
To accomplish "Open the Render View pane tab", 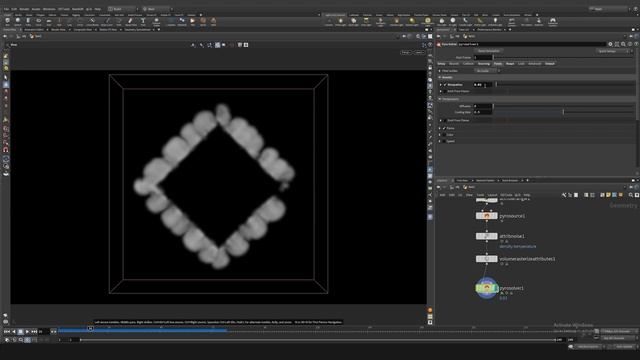I will pyautogui.click(x=58, y=30).
